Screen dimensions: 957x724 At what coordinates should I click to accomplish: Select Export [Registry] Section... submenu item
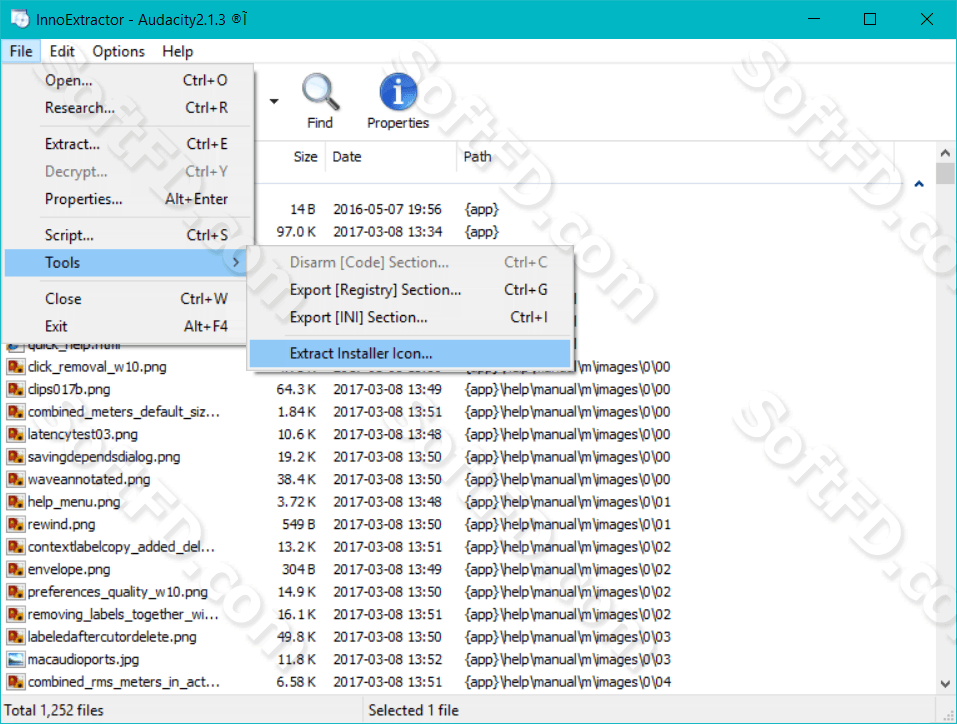click(x=410, y=290)
